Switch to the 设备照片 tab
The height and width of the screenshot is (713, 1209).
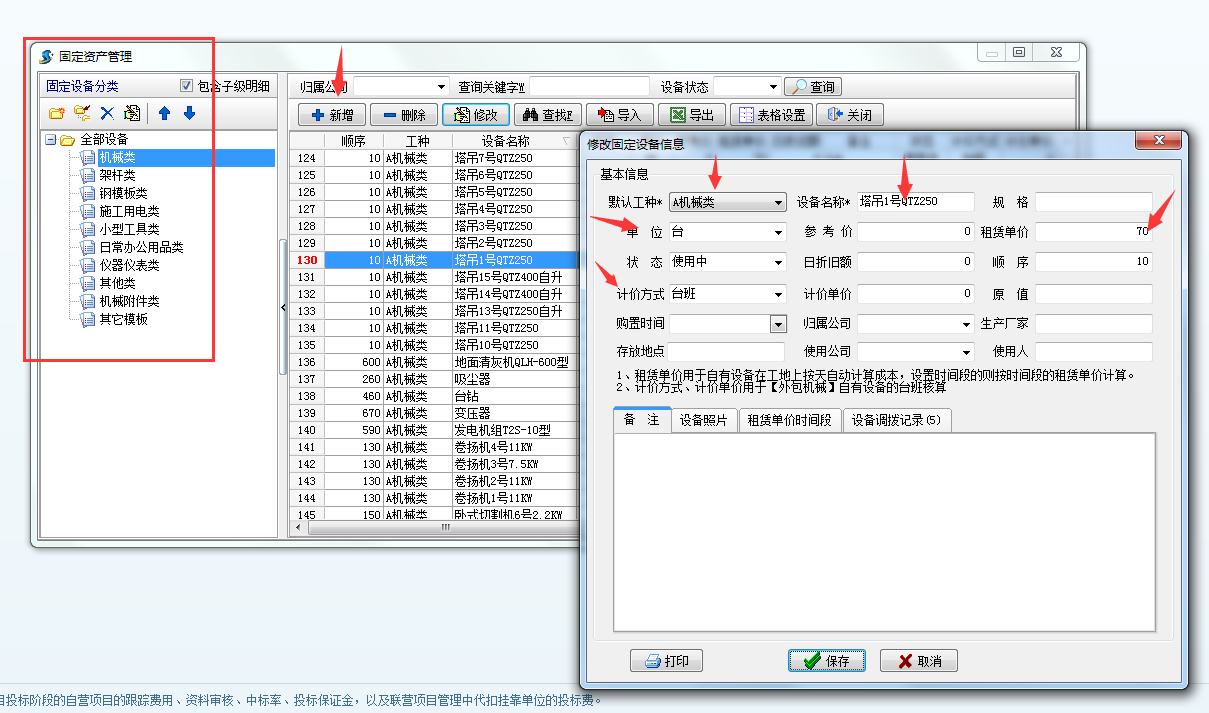click(702, 420)
